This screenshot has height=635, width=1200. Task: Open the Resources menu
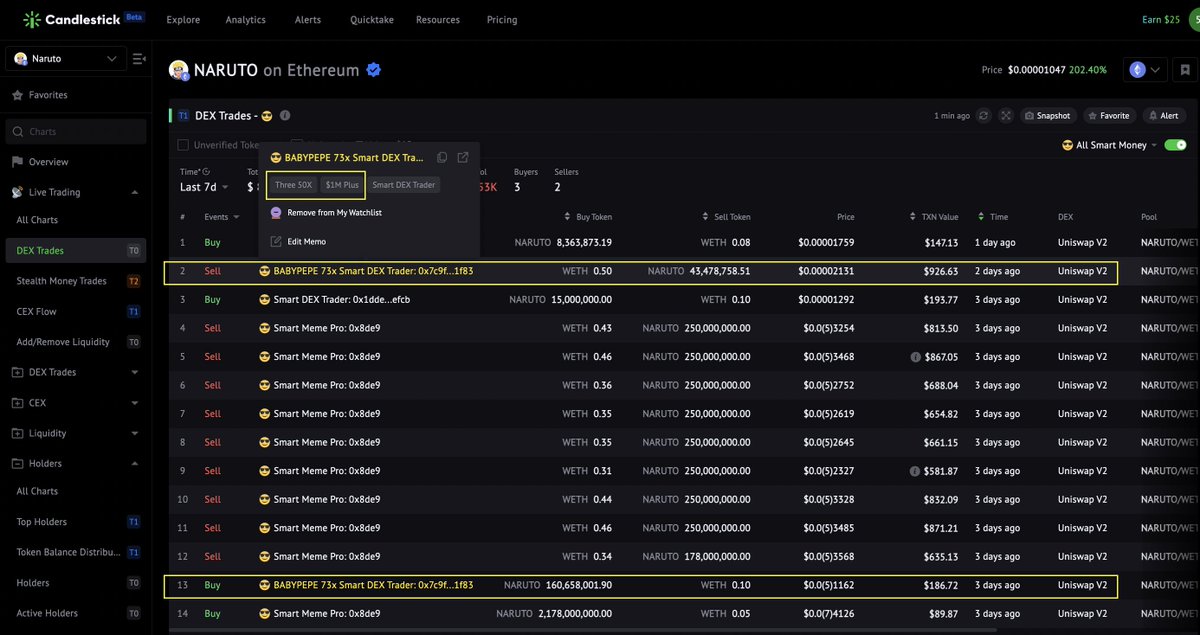point(438,20)
